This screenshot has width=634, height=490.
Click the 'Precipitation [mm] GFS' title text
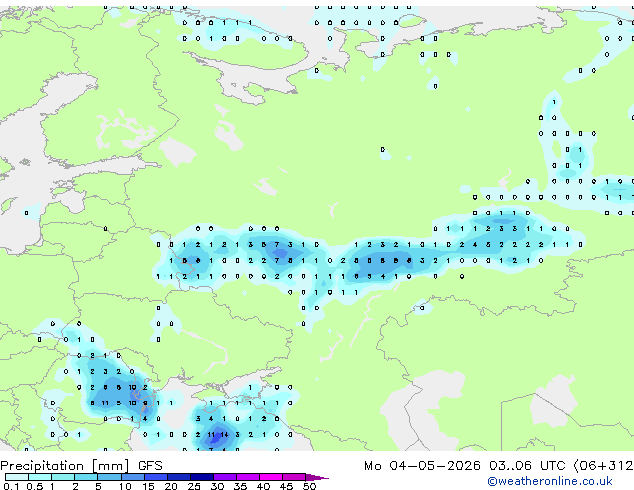tap(81, 466)
